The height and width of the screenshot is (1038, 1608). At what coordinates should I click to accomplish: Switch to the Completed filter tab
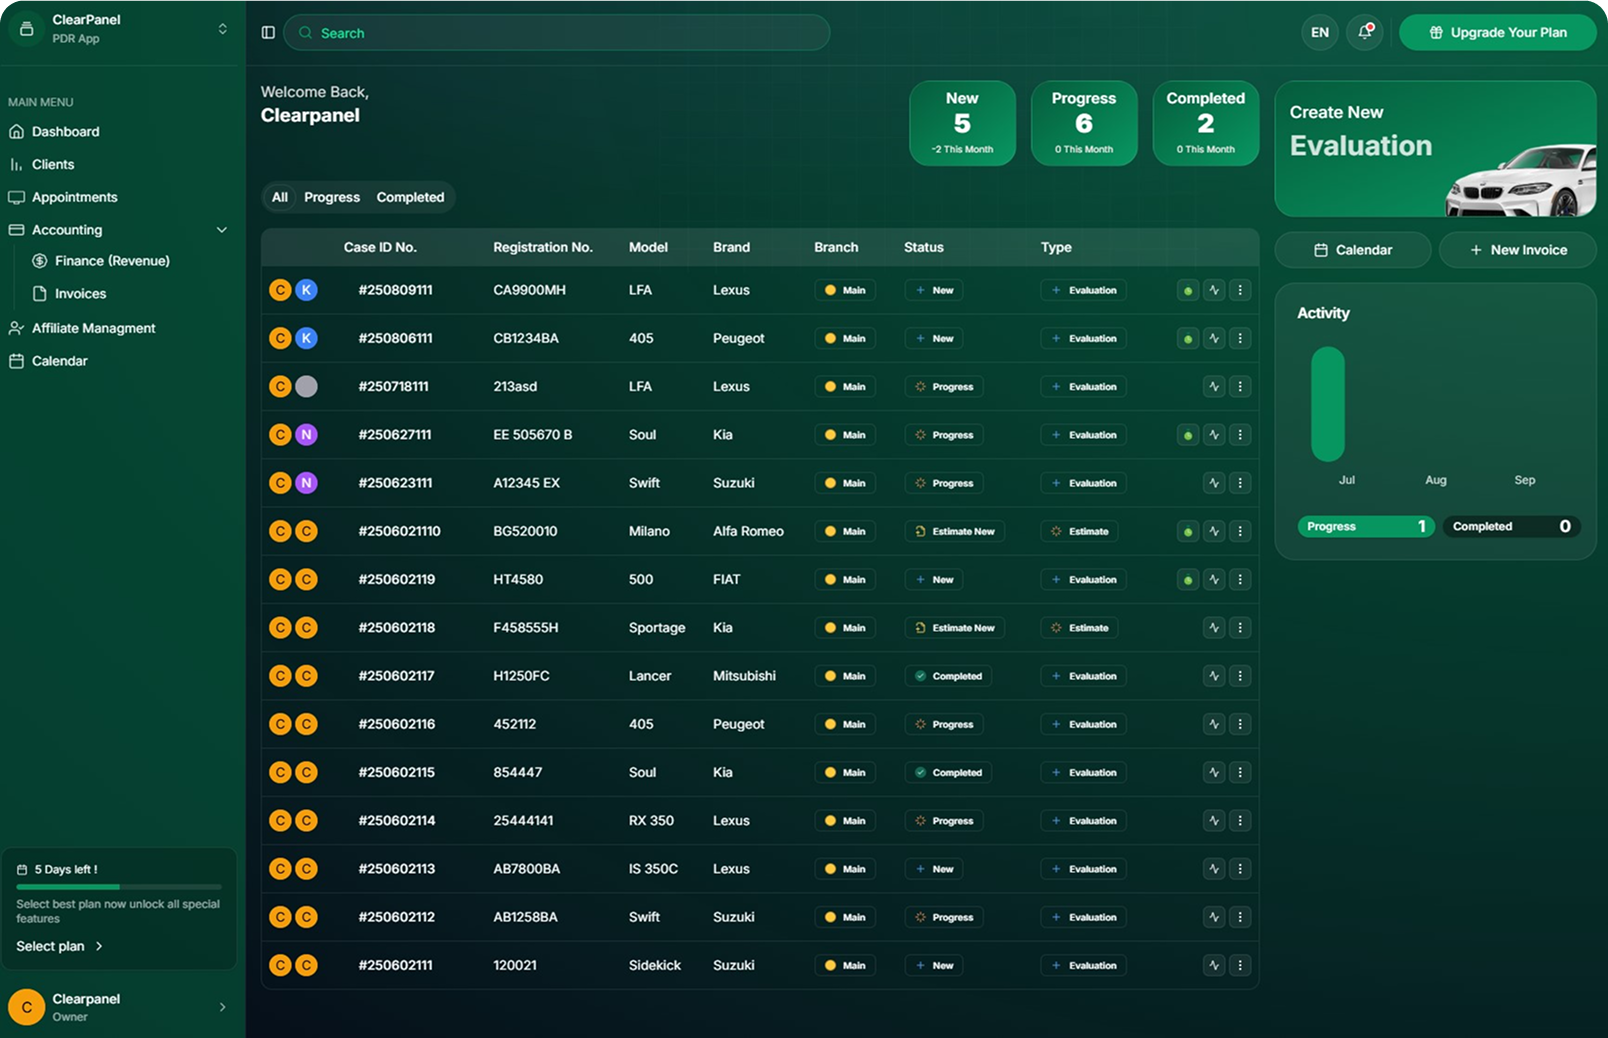click(x=410, y=197)
